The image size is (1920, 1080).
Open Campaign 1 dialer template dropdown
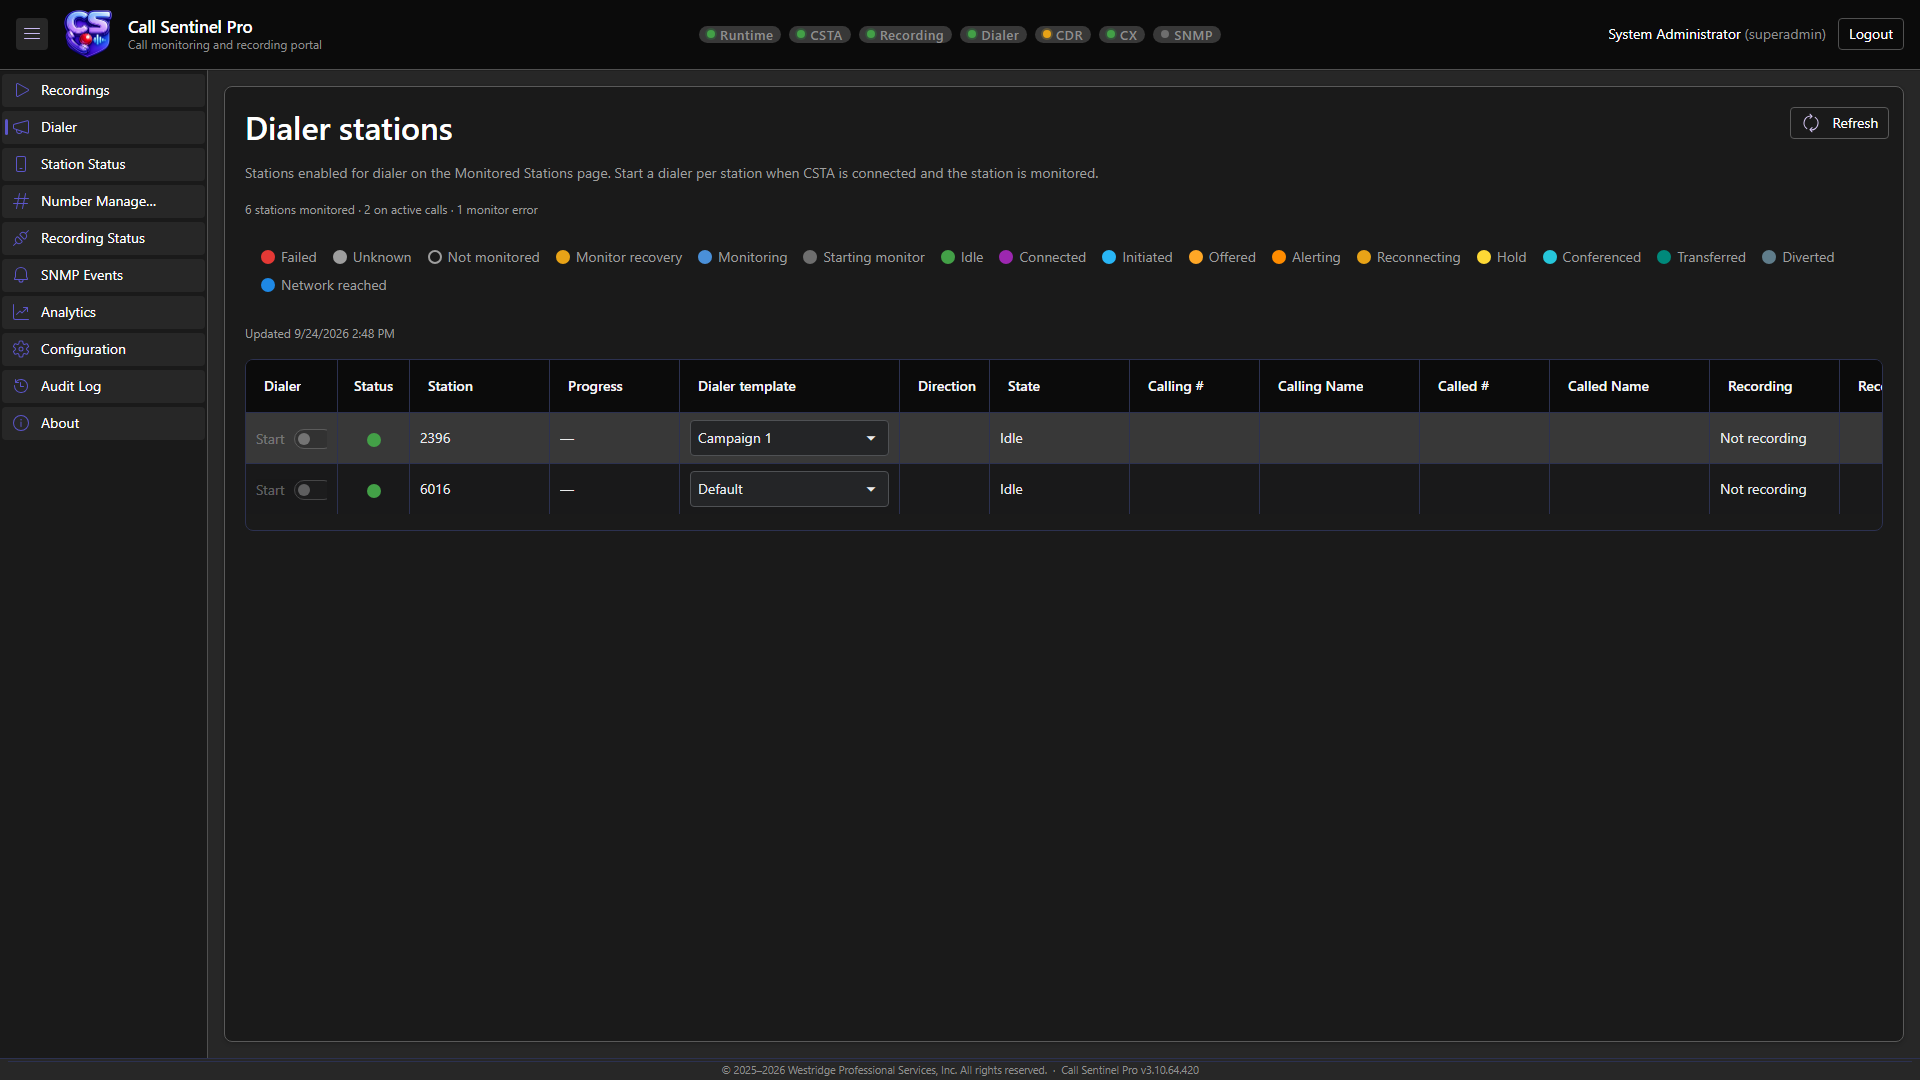click(x=789, y=438)
